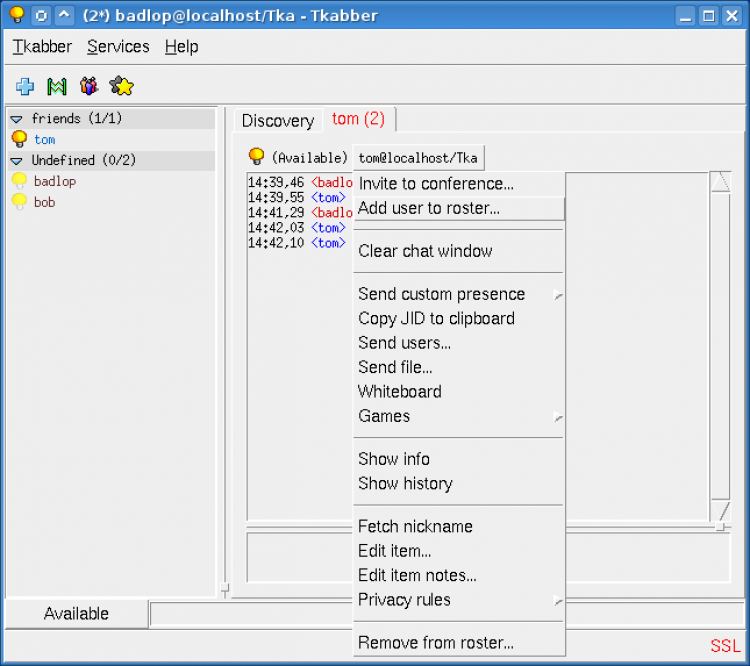Open the Send custom presence submenu arrow
Image resolution: width=750 pixels, height=666 pixels.
point(558,295)
